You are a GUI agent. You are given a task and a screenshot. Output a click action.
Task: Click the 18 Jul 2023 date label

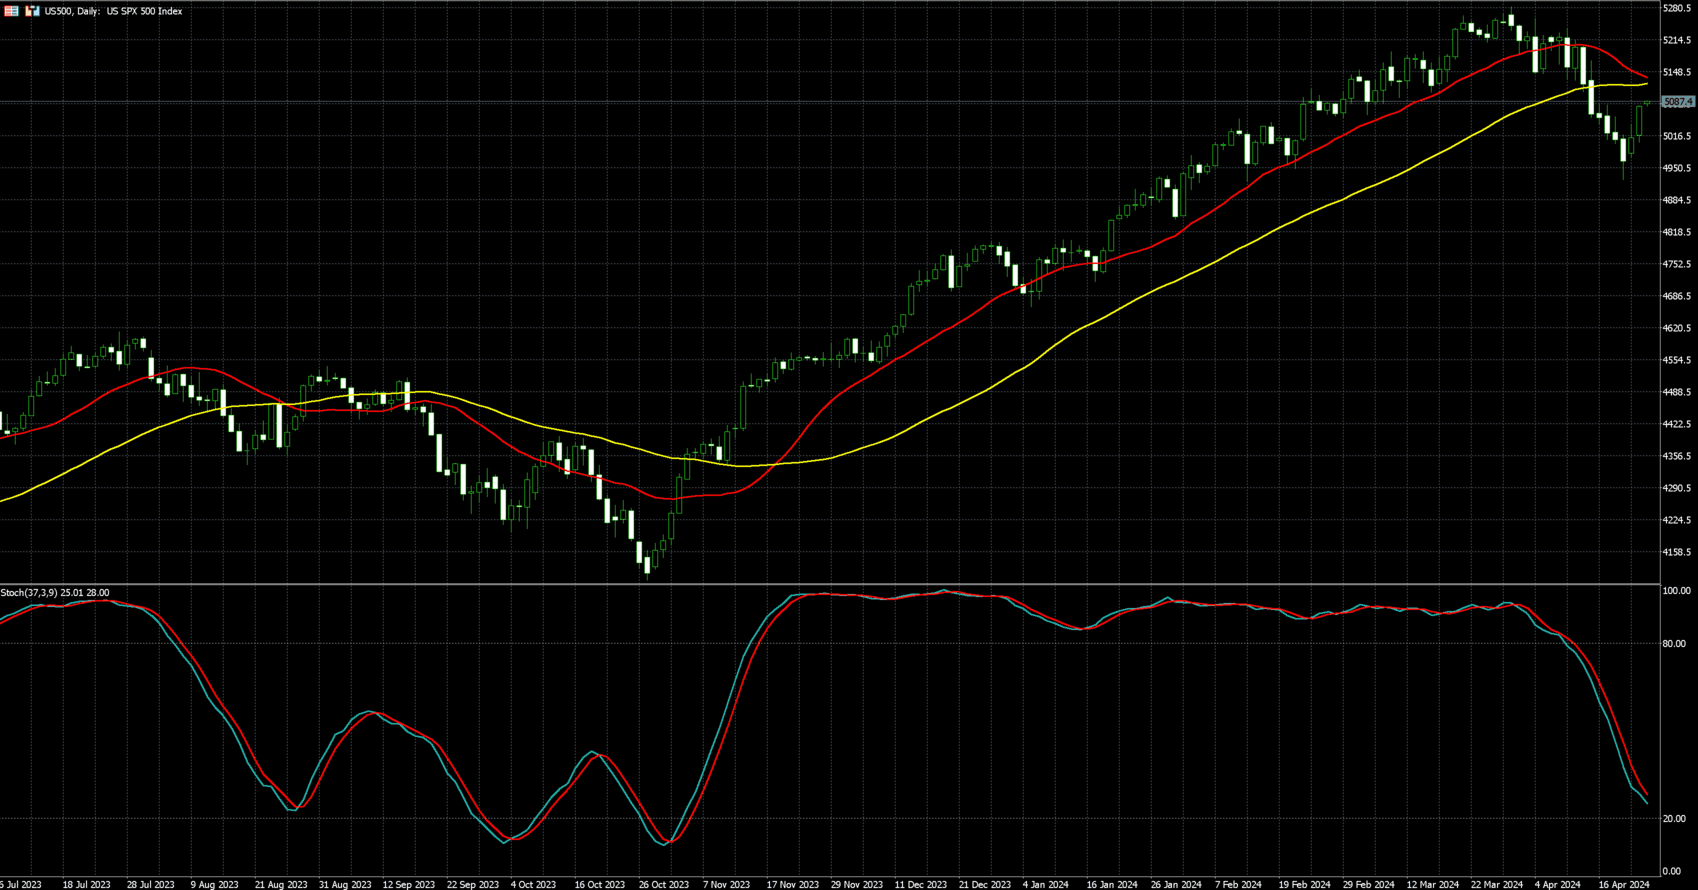click(86, 884)
